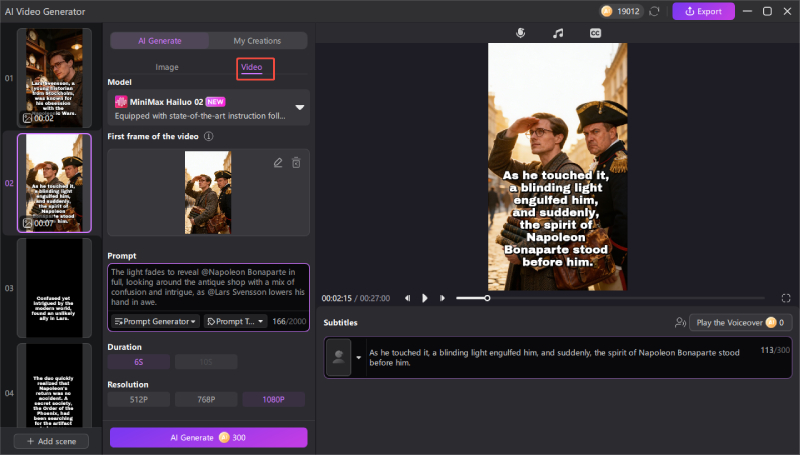Switch to the My Creations tab
Viewport: 800px width, 455px height.
click(x=257, y=41)
